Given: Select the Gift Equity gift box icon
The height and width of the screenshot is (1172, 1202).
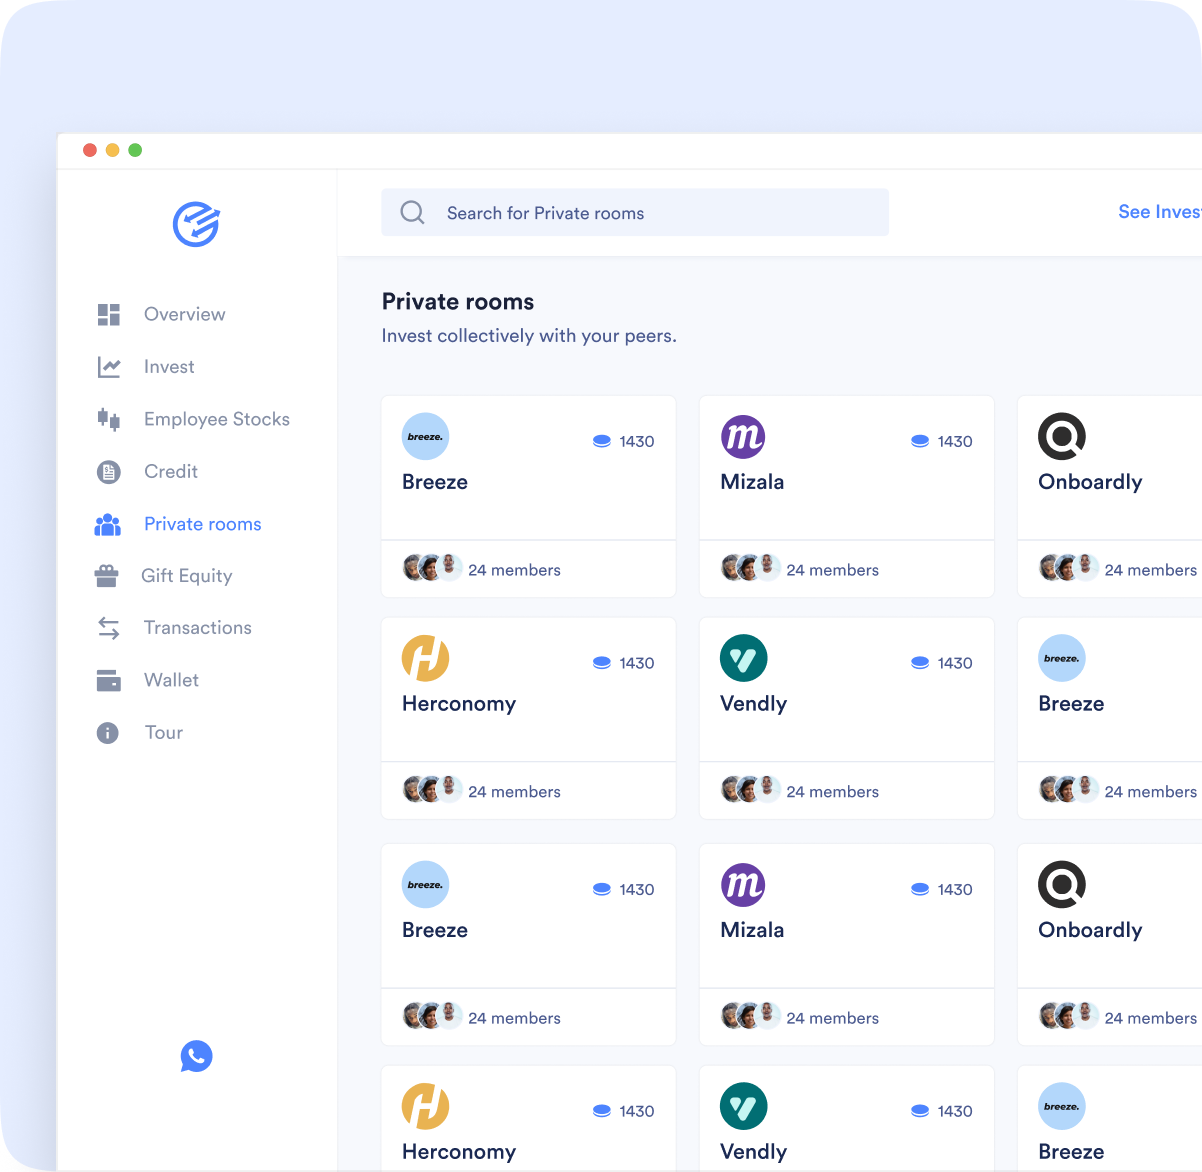Looking at the screenshot, I should [x=106, y=576].
